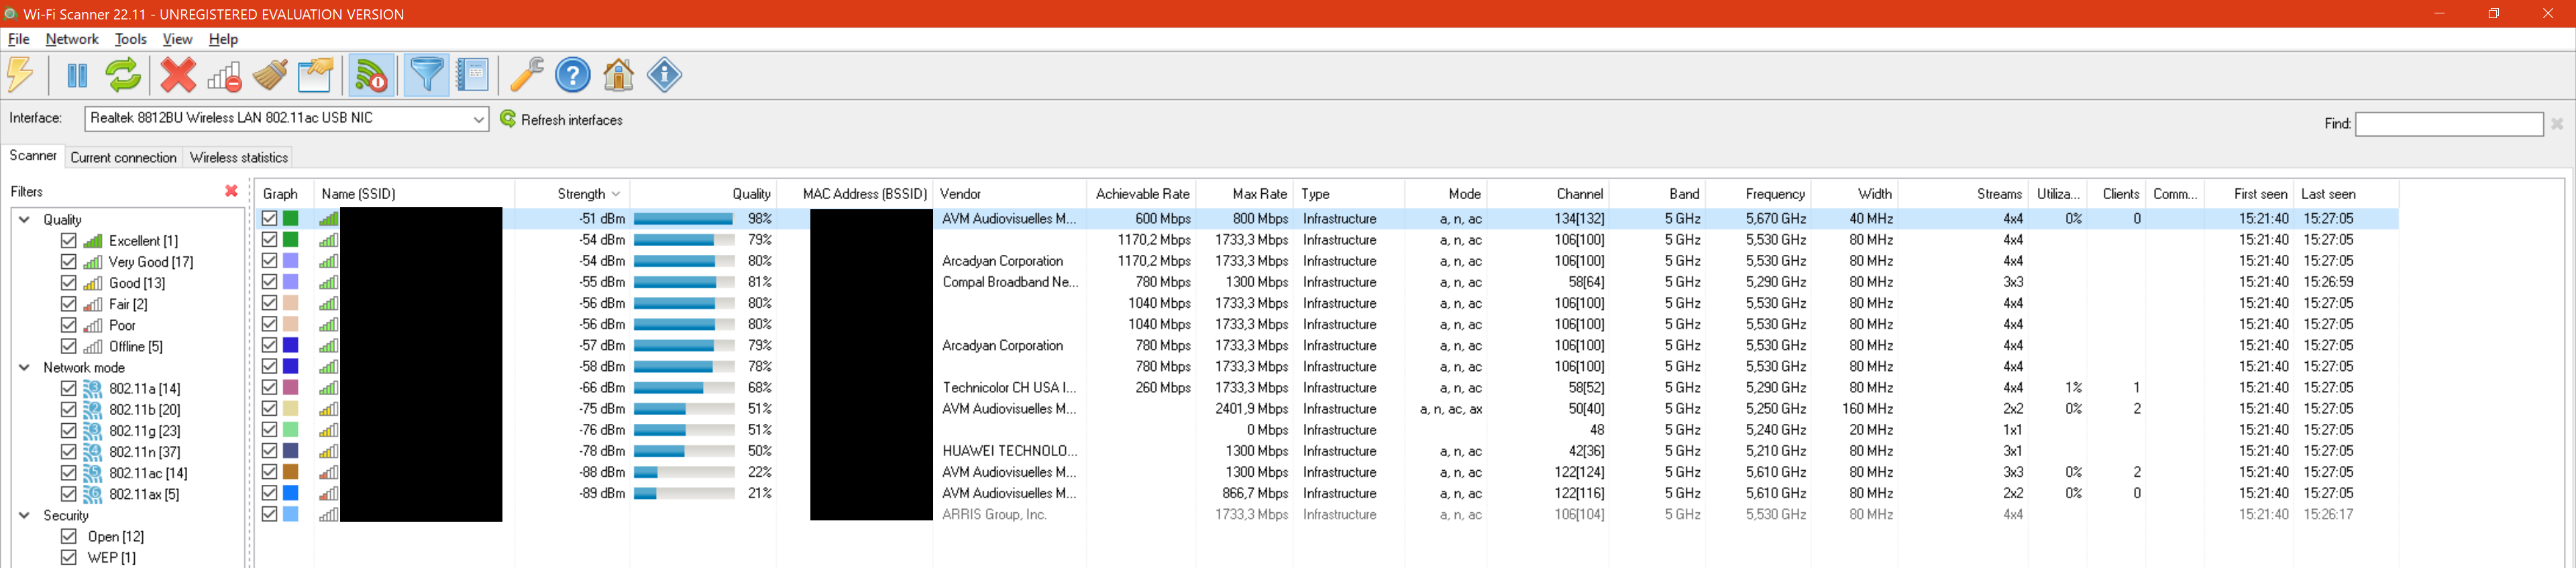Select the HUAWEI TECHNOLO... vendor row

1327,451
